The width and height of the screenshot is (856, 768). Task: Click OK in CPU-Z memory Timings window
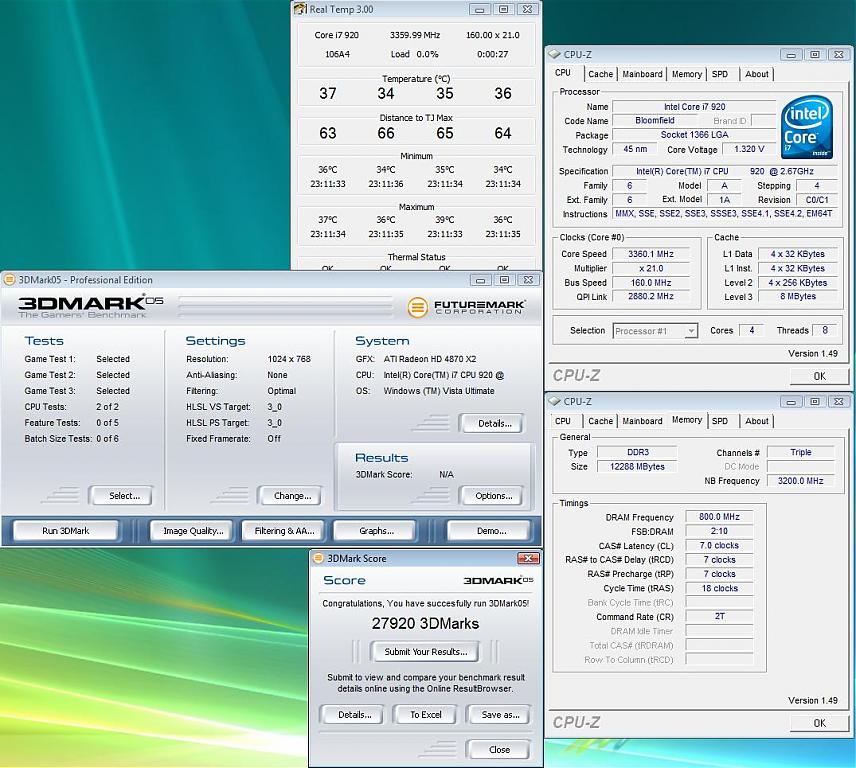point(819,723)
